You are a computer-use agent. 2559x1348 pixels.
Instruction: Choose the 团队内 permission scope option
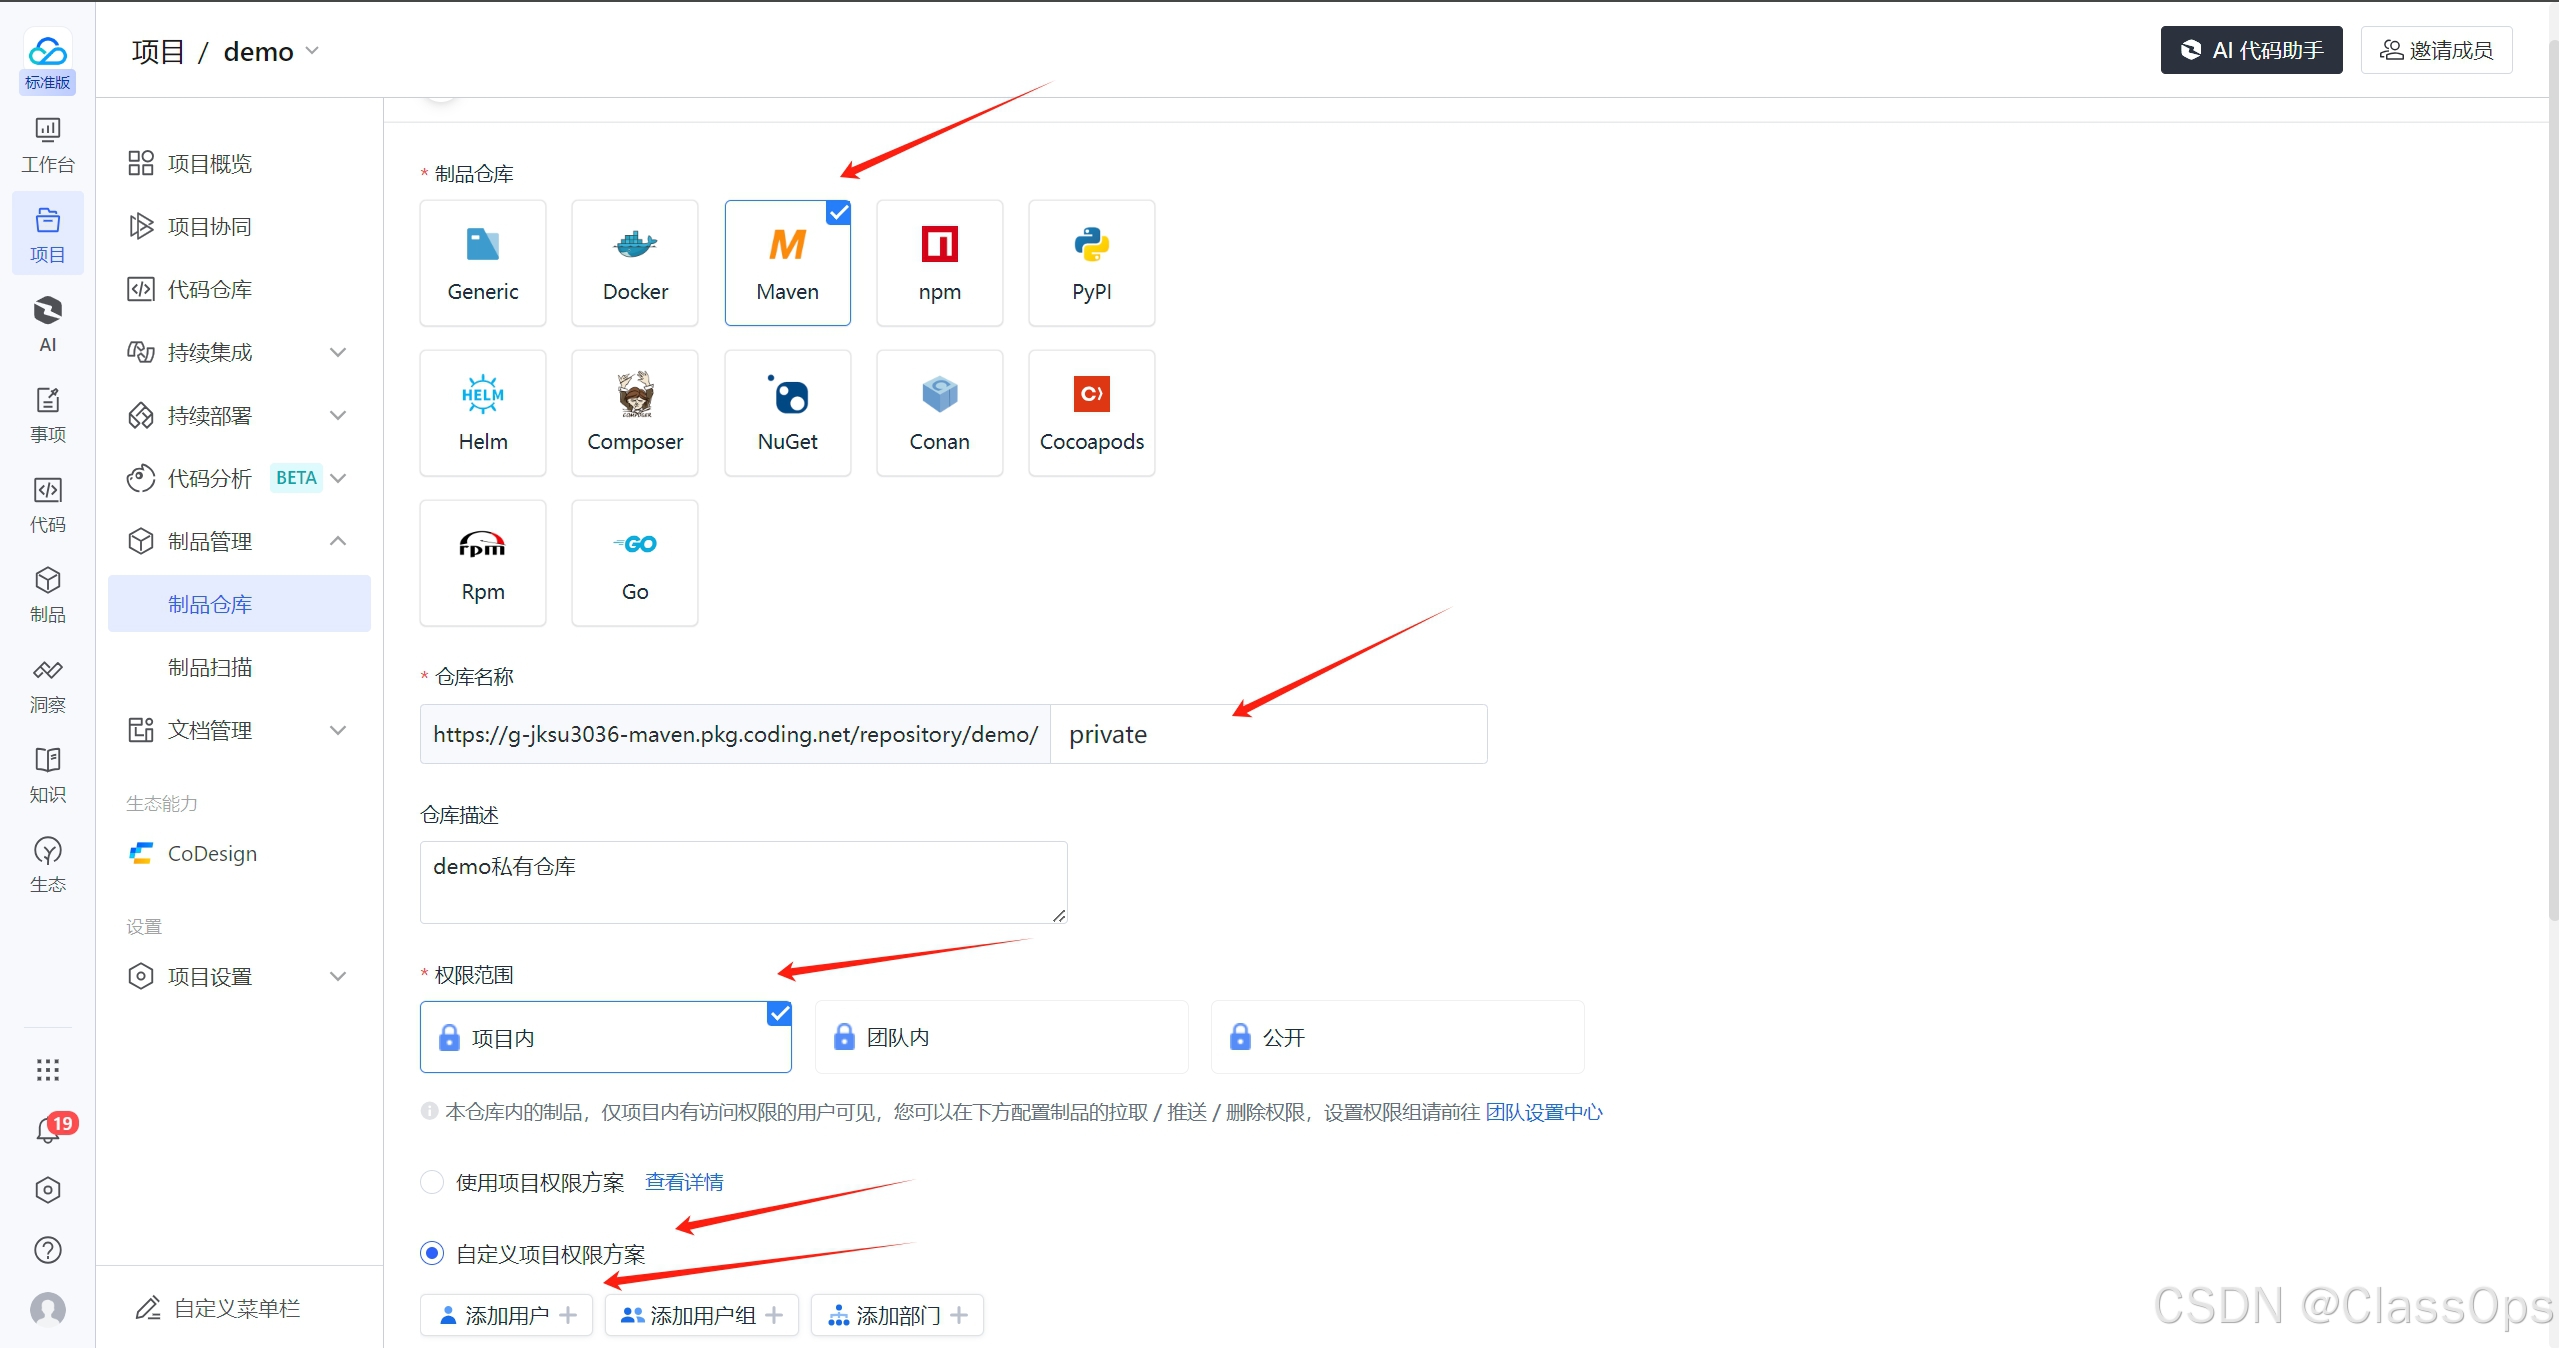[1001, 1037]
